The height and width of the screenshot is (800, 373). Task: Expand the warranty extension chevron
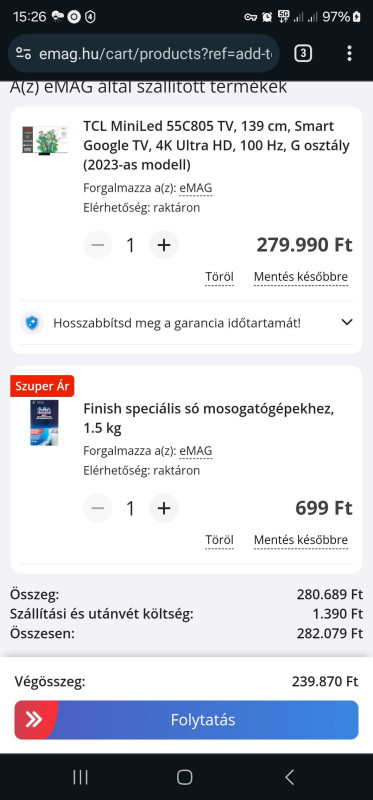[x=347, y=322]
